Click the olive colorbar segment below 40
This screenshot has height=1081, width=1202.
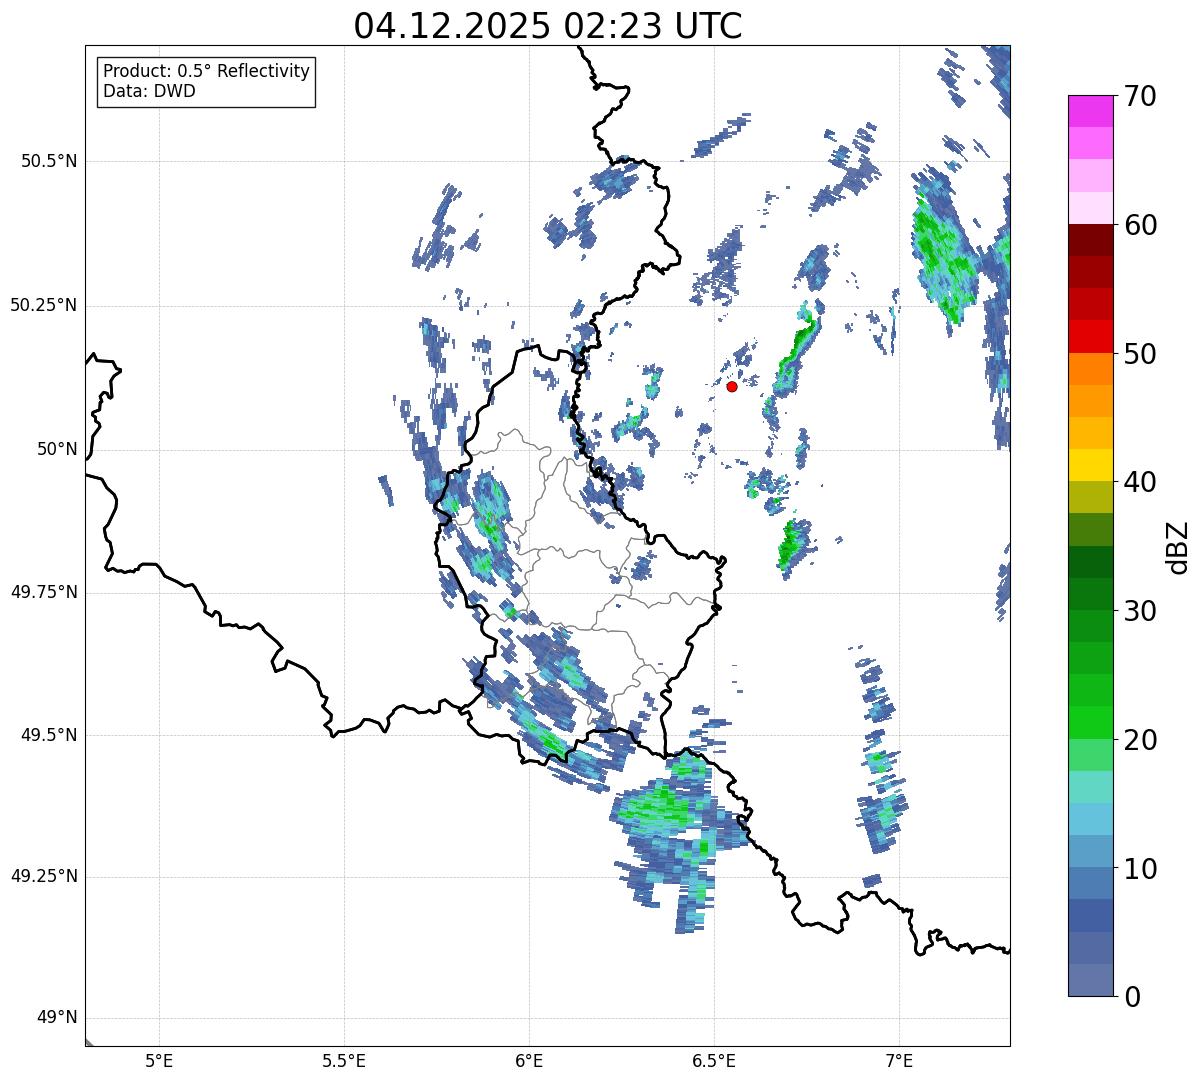tap(1091, 497)
